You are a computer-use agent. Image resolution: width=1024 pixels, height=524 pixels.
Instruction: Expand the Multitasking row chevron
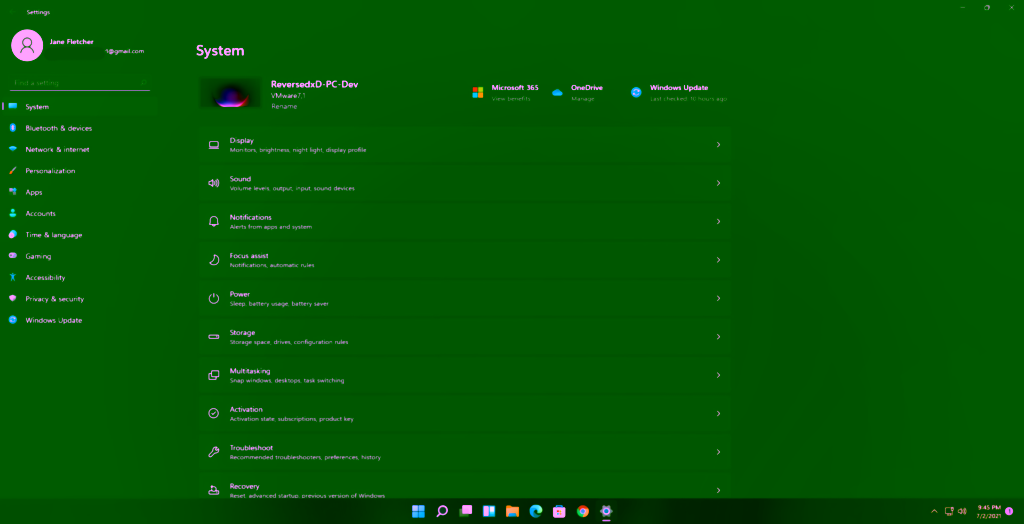click(x=718, y=375)
